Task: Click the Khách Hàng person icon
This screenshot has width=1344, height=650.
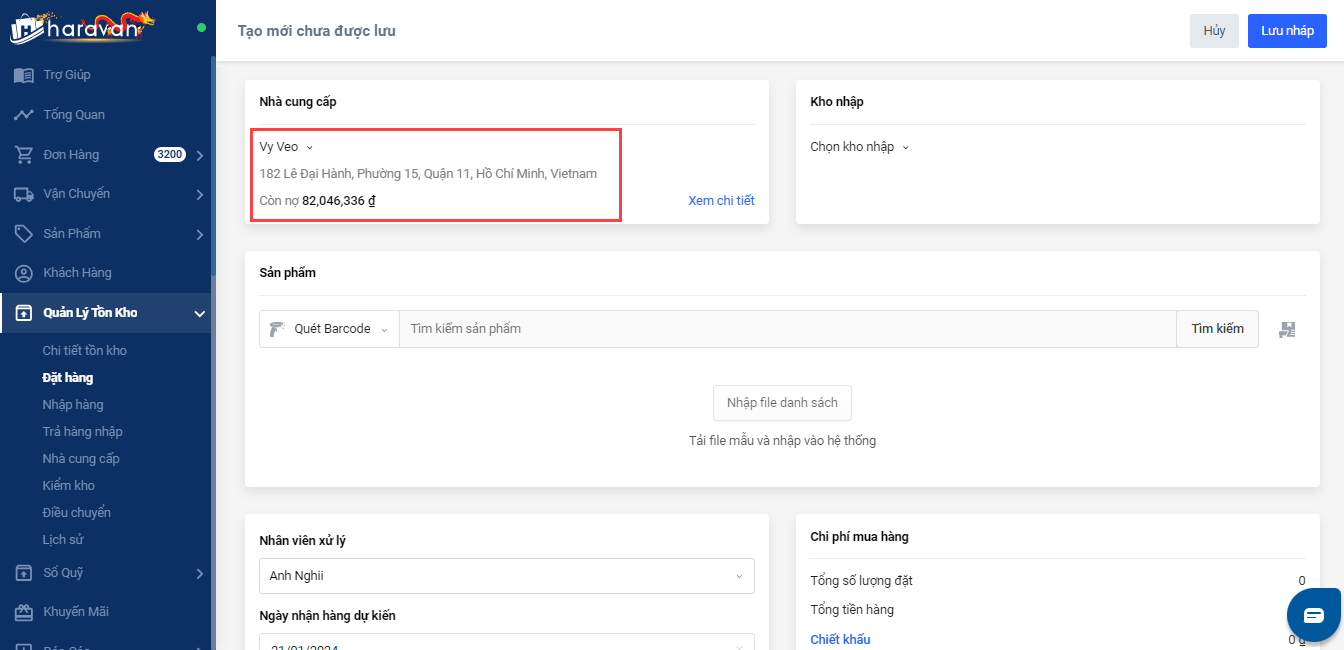Action: (24, 273)
